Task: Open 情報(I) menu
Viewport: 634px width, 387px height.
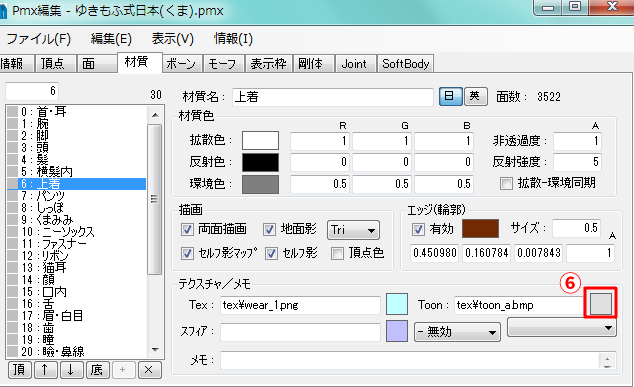Action: [x=233, y=39]
